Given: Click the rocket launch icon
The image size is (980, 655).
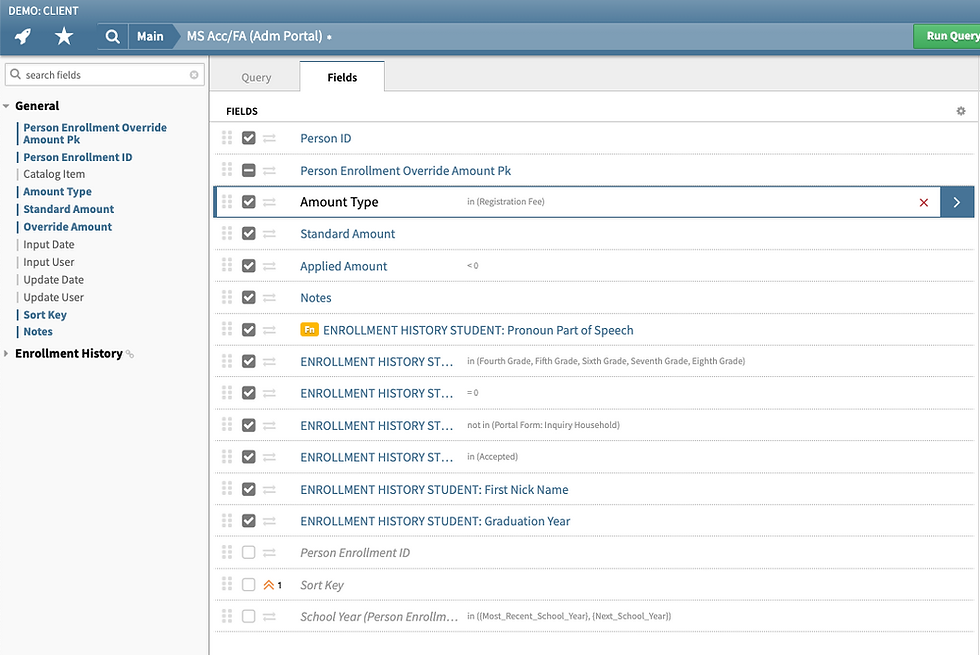Looking at the screenshot, I should (x=23, y=36).
